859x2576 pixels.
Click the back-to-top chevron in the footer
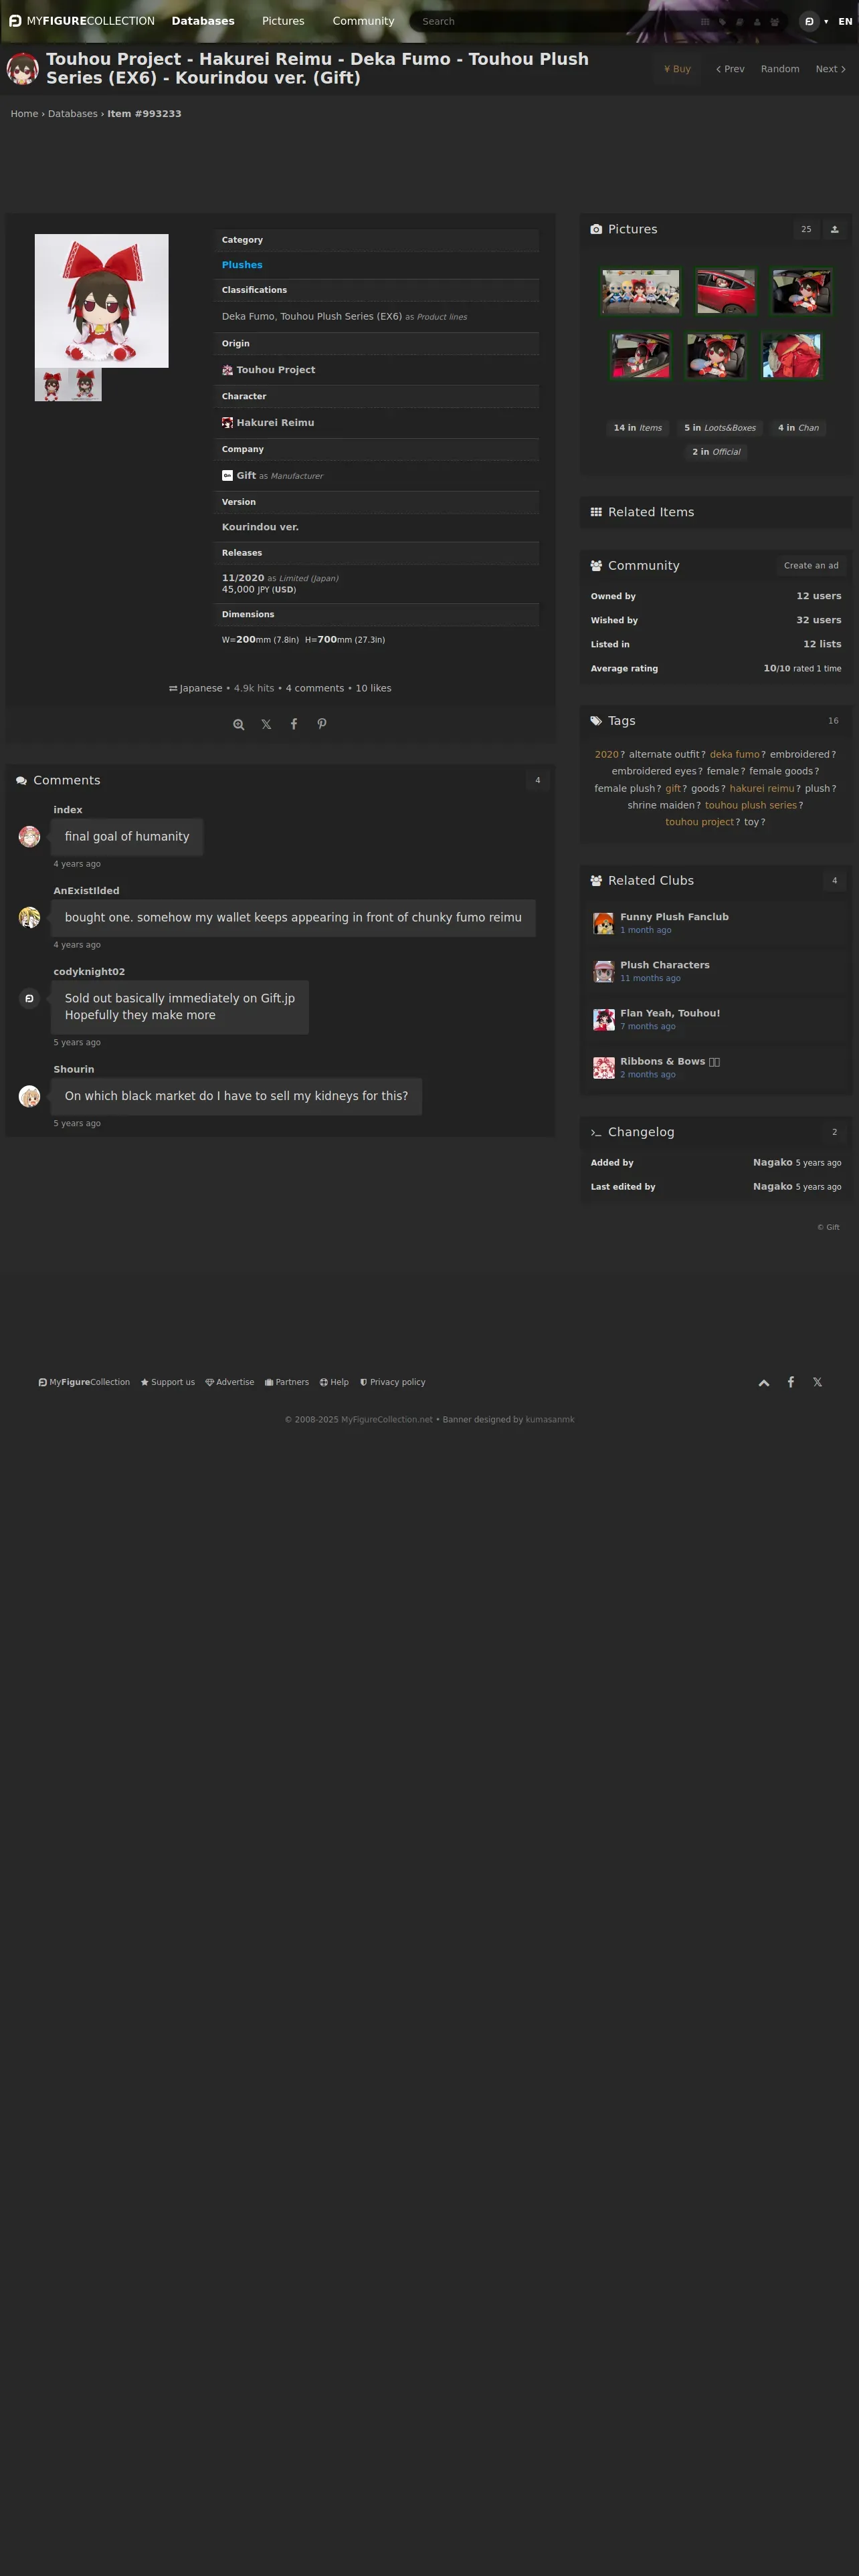(x=764, y=1383)
